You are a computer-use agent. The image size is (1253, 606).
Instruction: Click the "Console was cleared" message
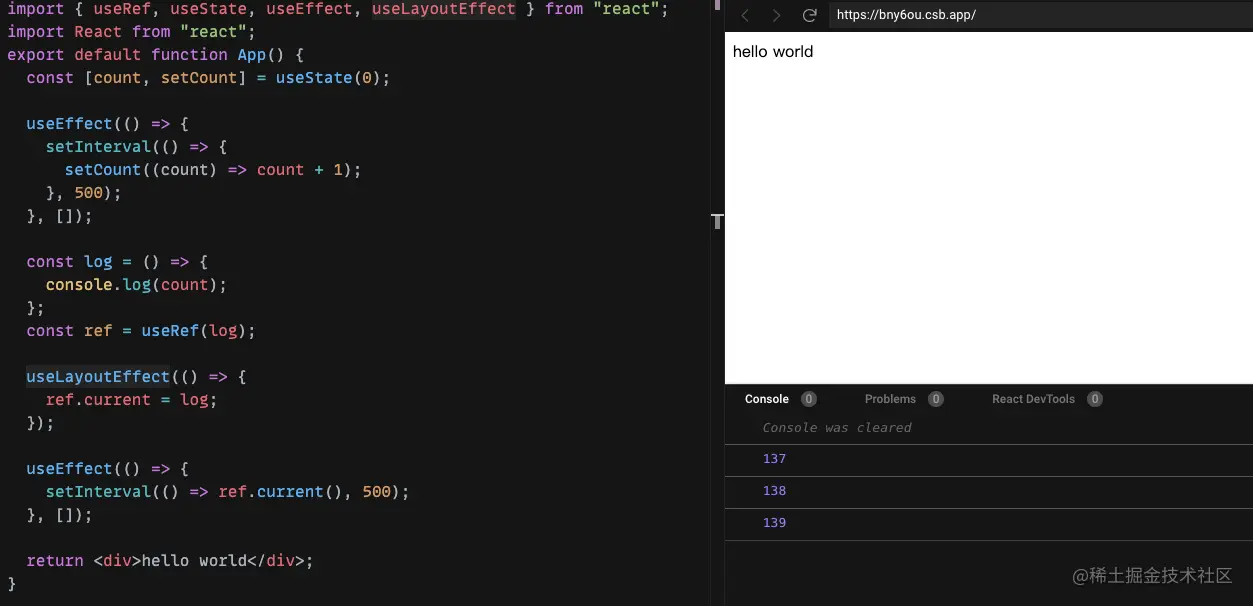[837, 427]
